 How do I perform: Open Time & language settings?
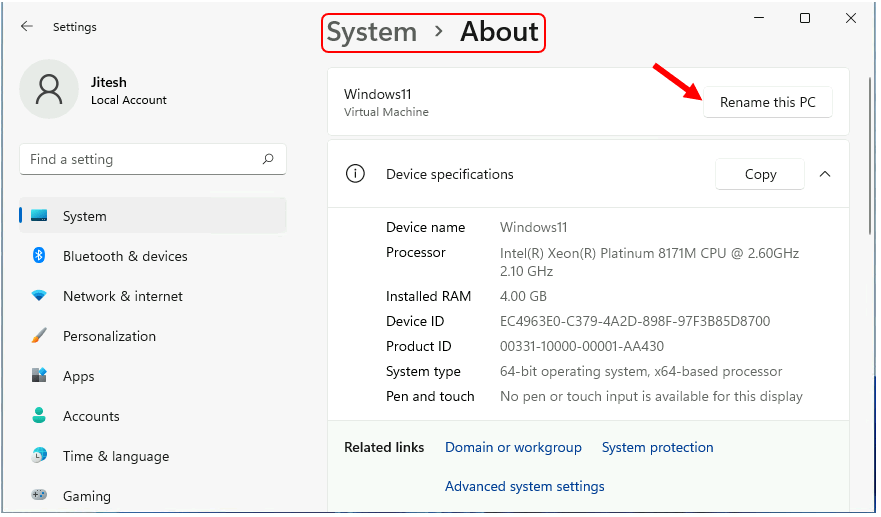click(x=153, y=456)
